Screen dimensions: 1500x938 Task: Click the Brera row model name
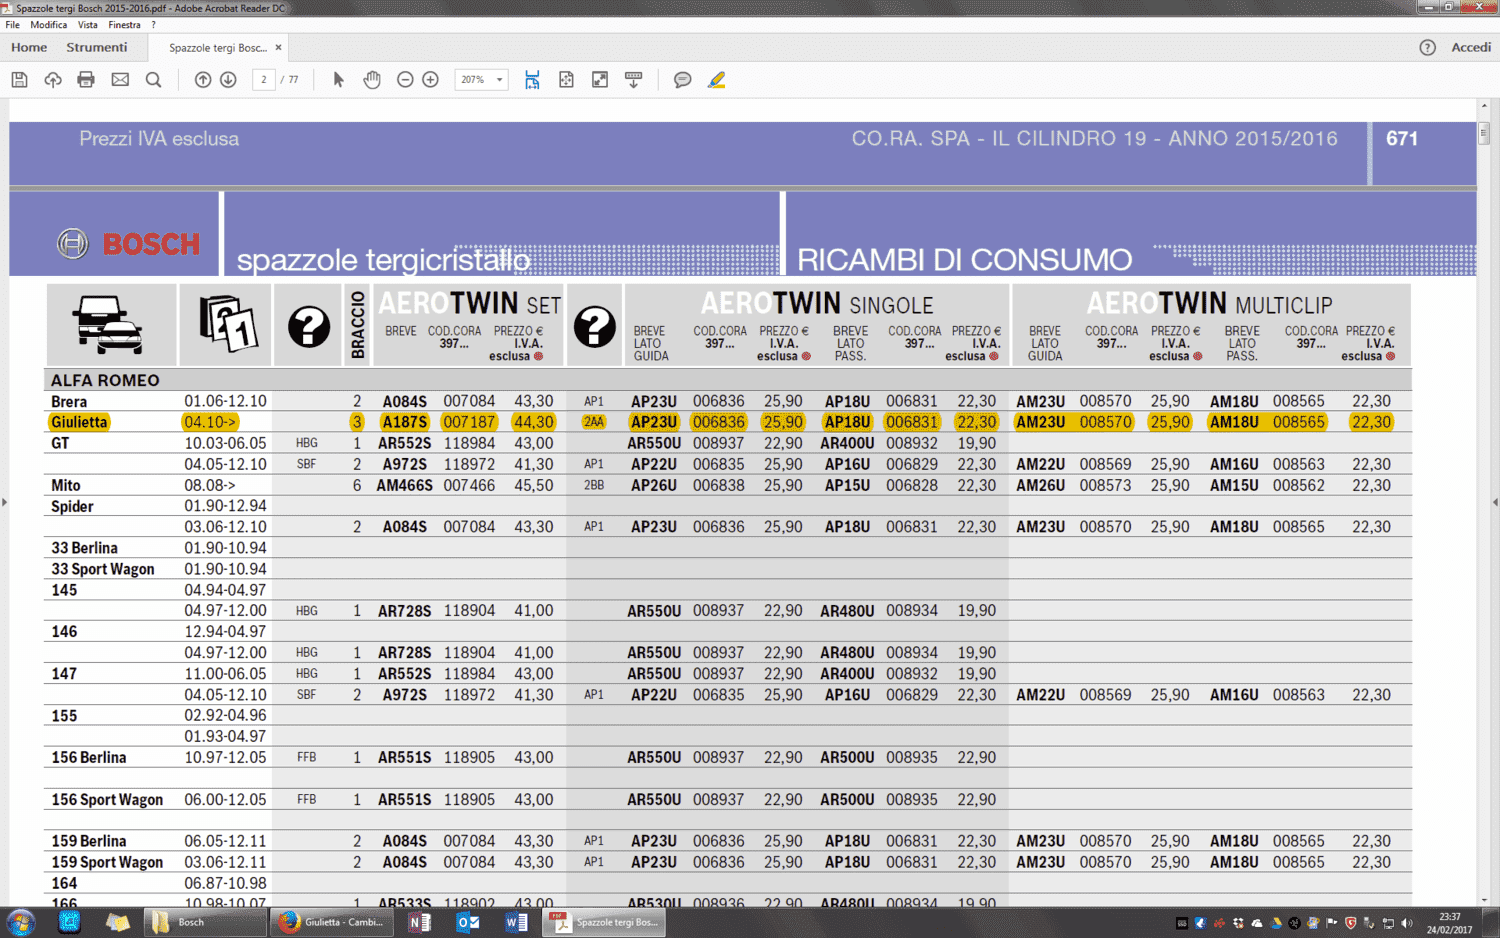click(x=69, y=401)
